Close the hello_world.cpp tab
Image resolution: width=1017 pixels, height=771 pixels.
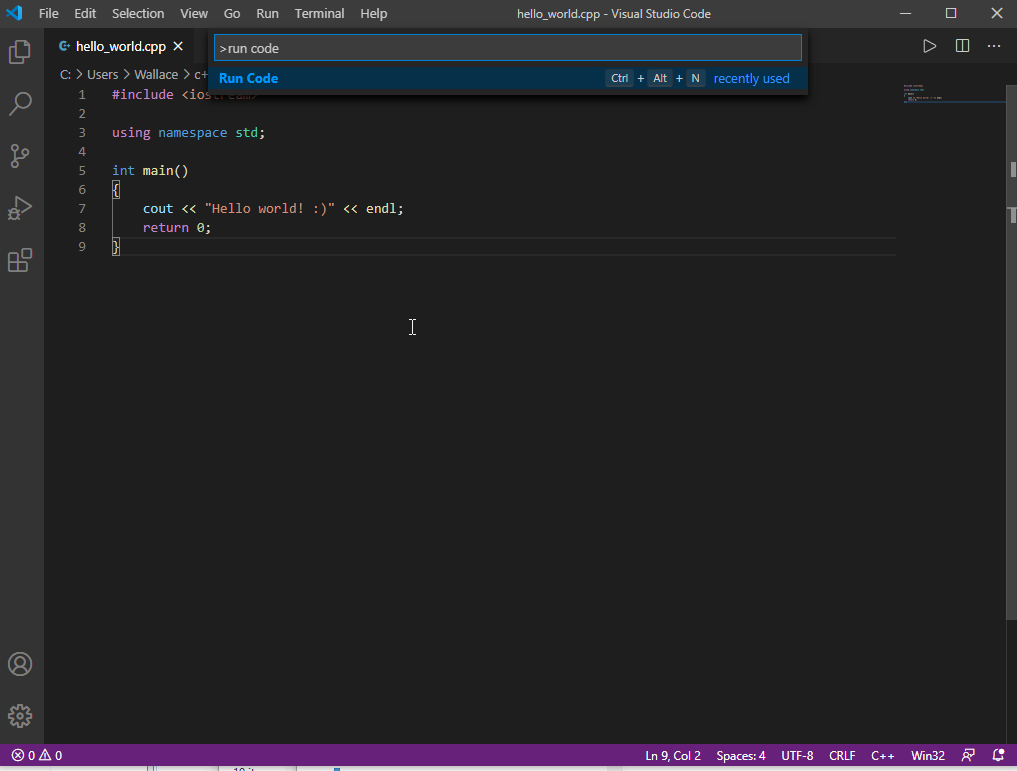(178, 46)
